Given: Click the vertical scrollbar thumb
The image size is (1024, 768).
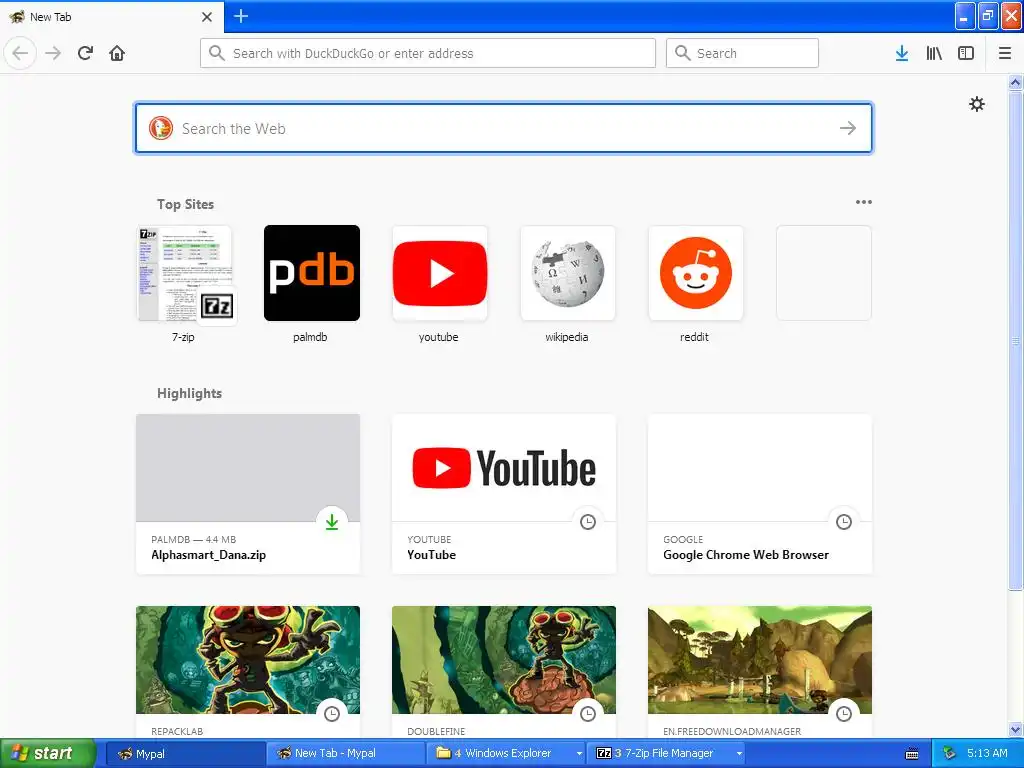Looking at the screenshot, I should (1016, 340).
